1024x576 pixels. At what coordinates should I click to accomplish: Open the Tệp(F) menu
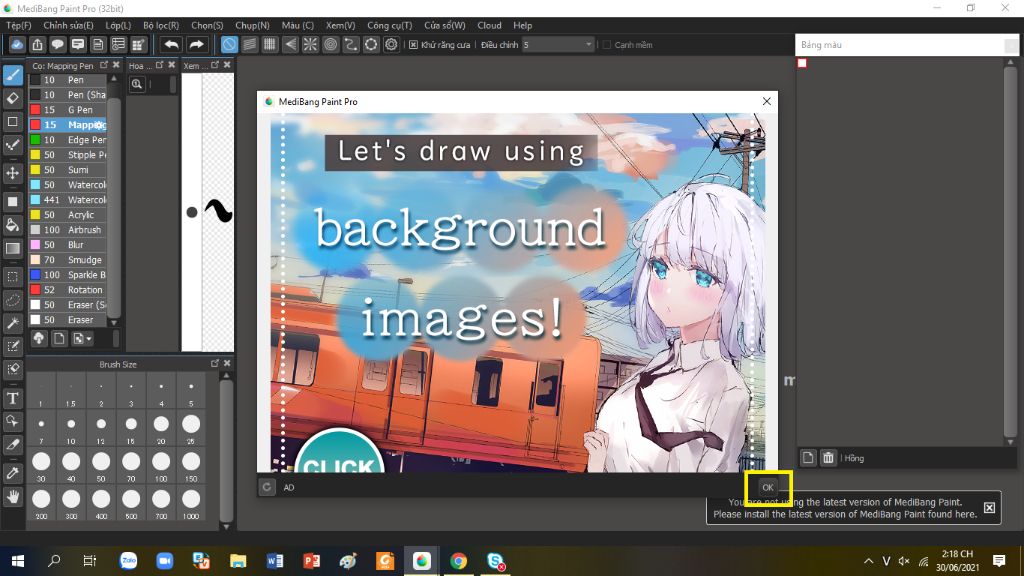[18, 25]
